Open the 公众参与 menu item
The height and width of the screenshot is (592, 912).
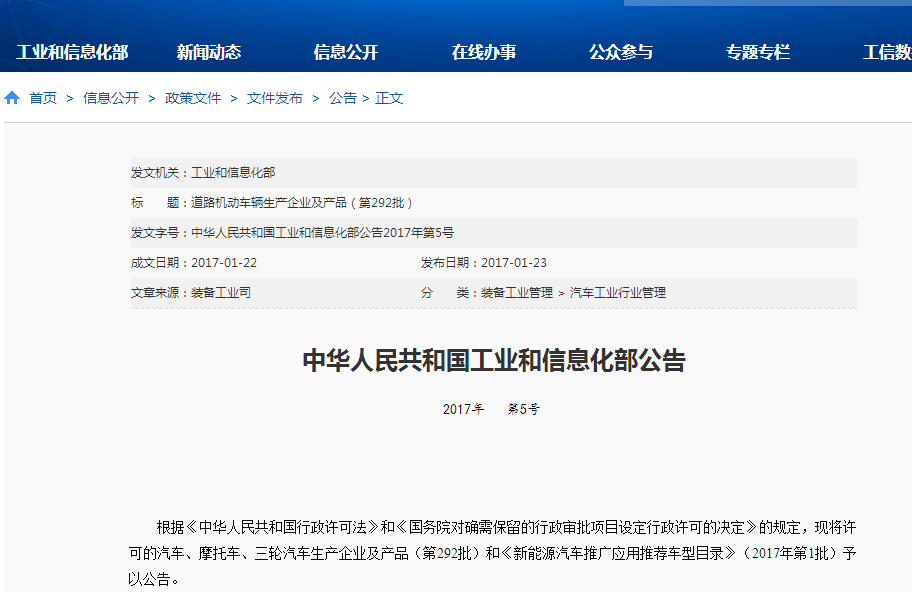pos(620,51)
